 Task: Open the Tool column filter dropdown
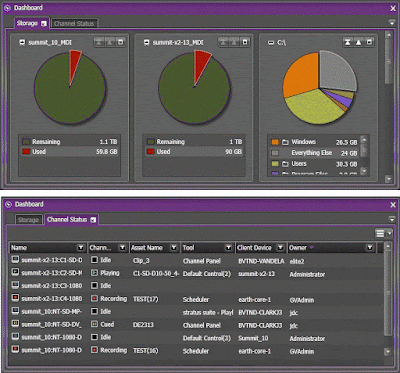[x=228, y=248]
